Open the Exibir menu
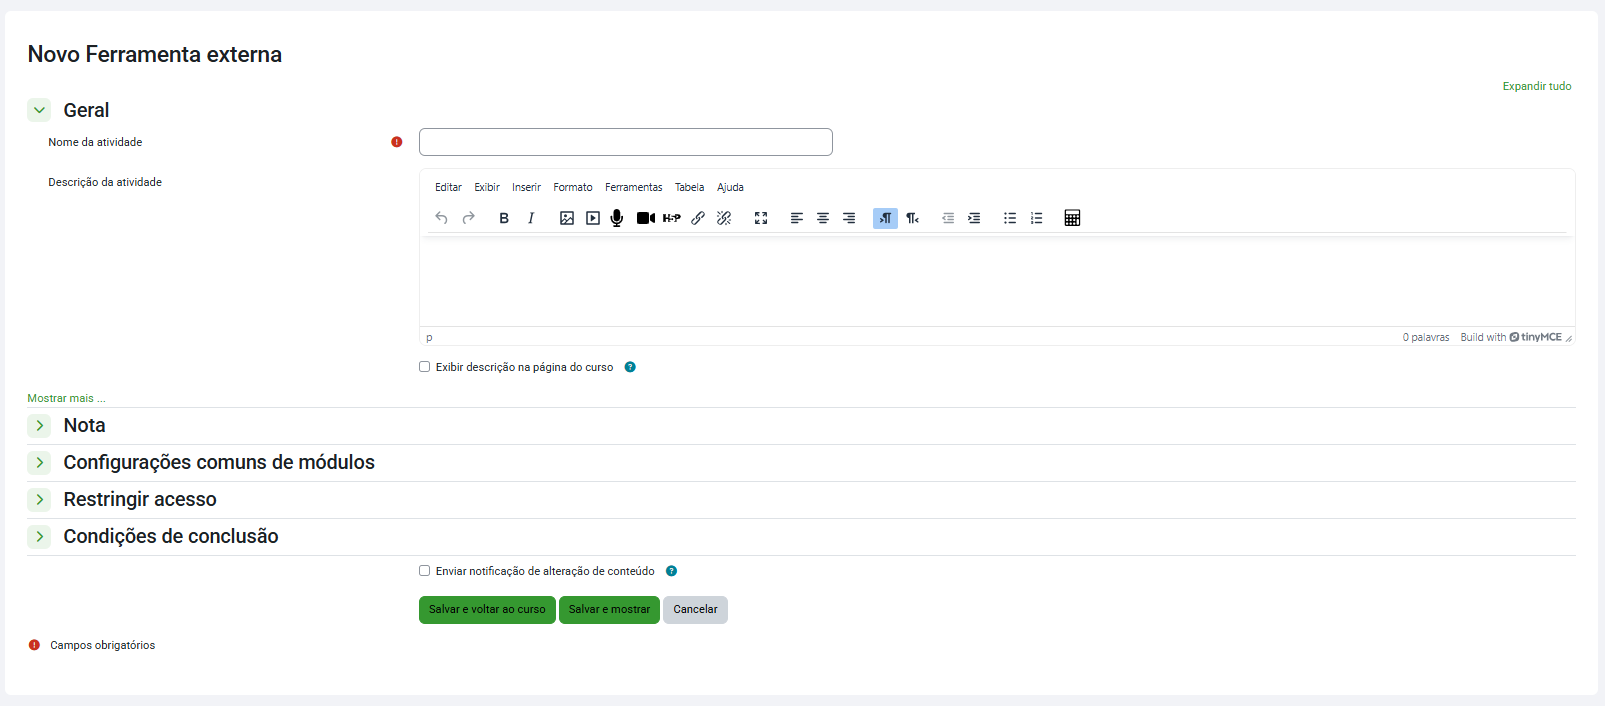This screenshot has width=1605, height=706. 487,187
